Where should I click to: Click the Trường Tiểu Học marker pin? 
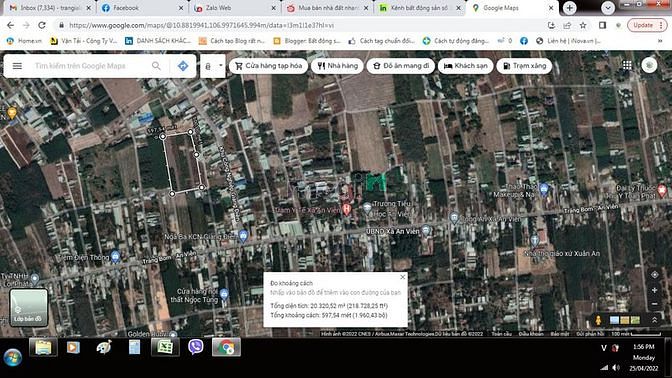tap(367, 208)
